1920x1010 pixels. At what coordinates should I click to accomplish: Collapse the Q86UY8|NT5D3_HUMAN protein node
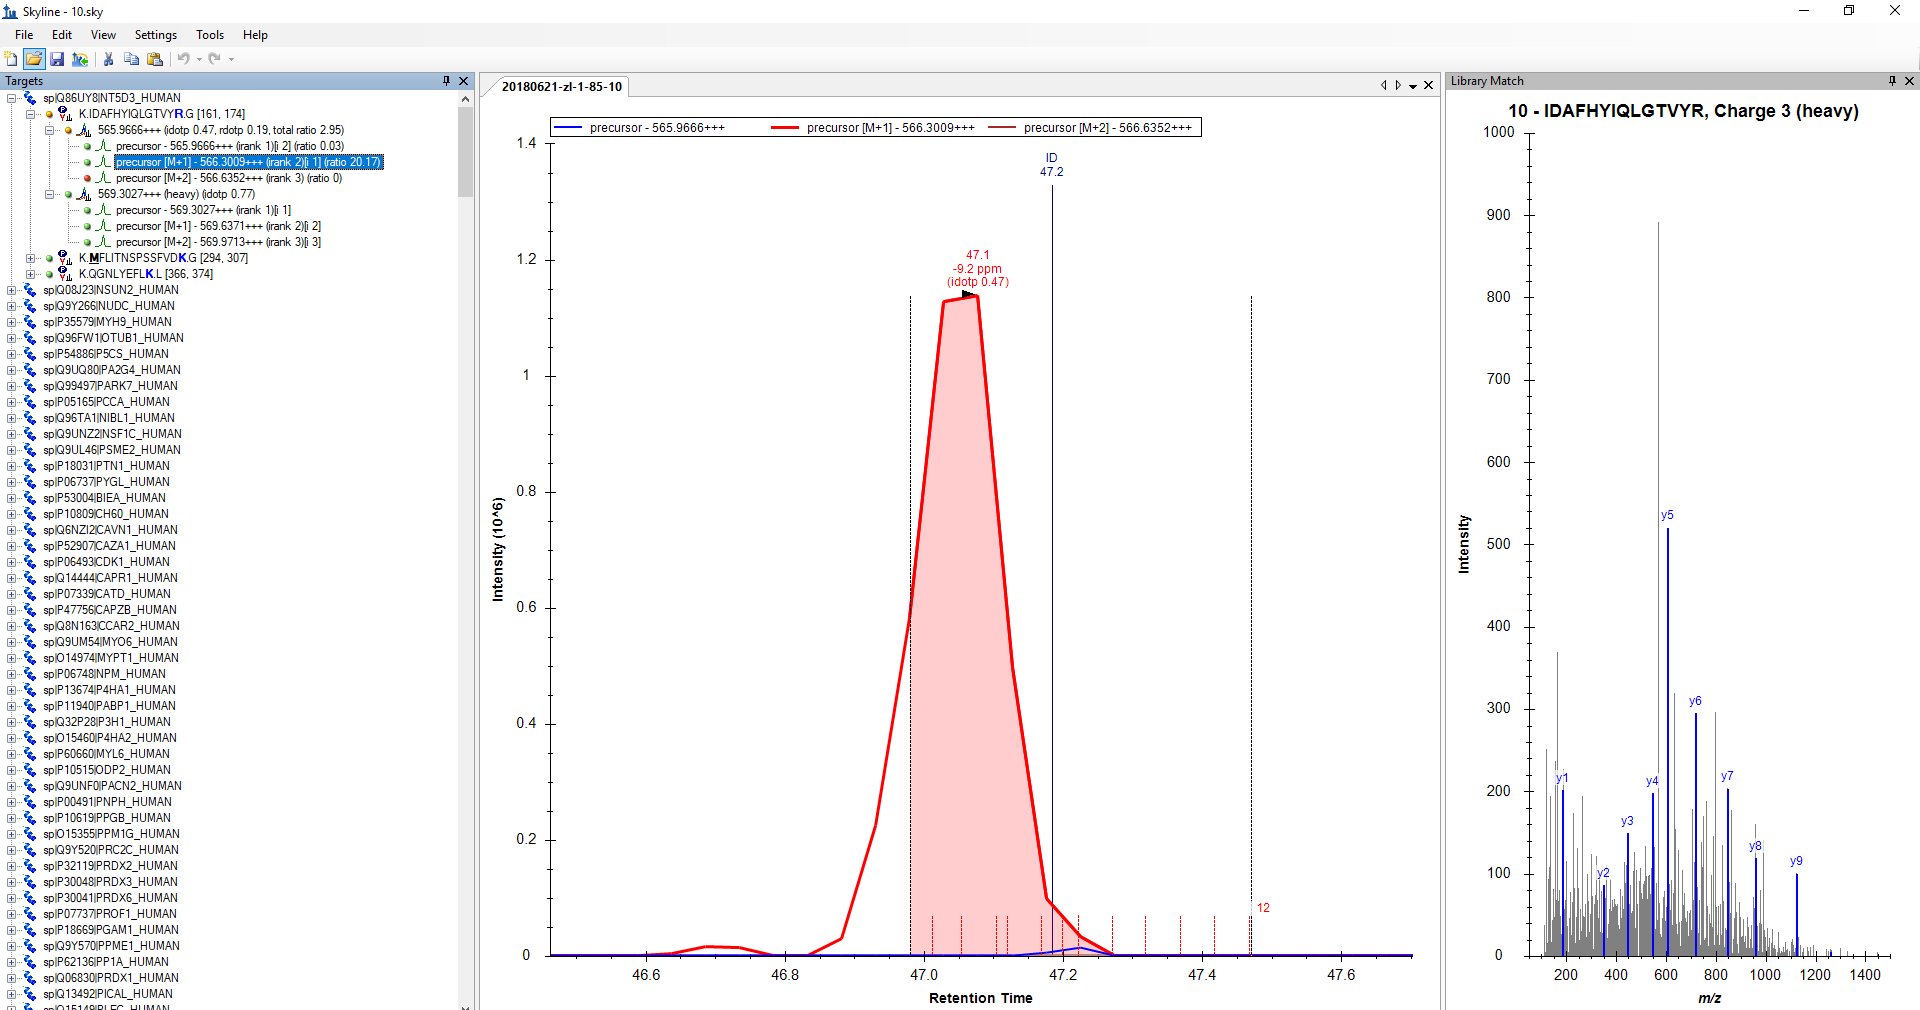click(12, 98)
